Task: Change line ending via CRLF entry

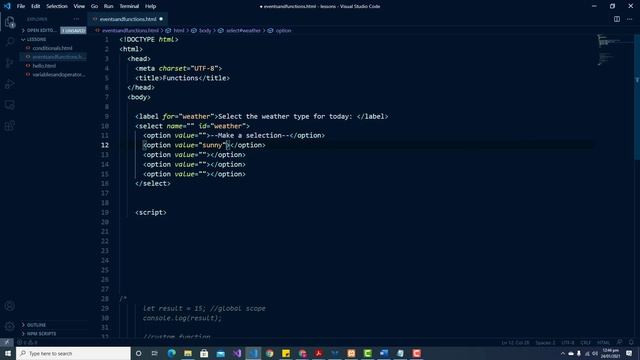Action: pos(586,342)
